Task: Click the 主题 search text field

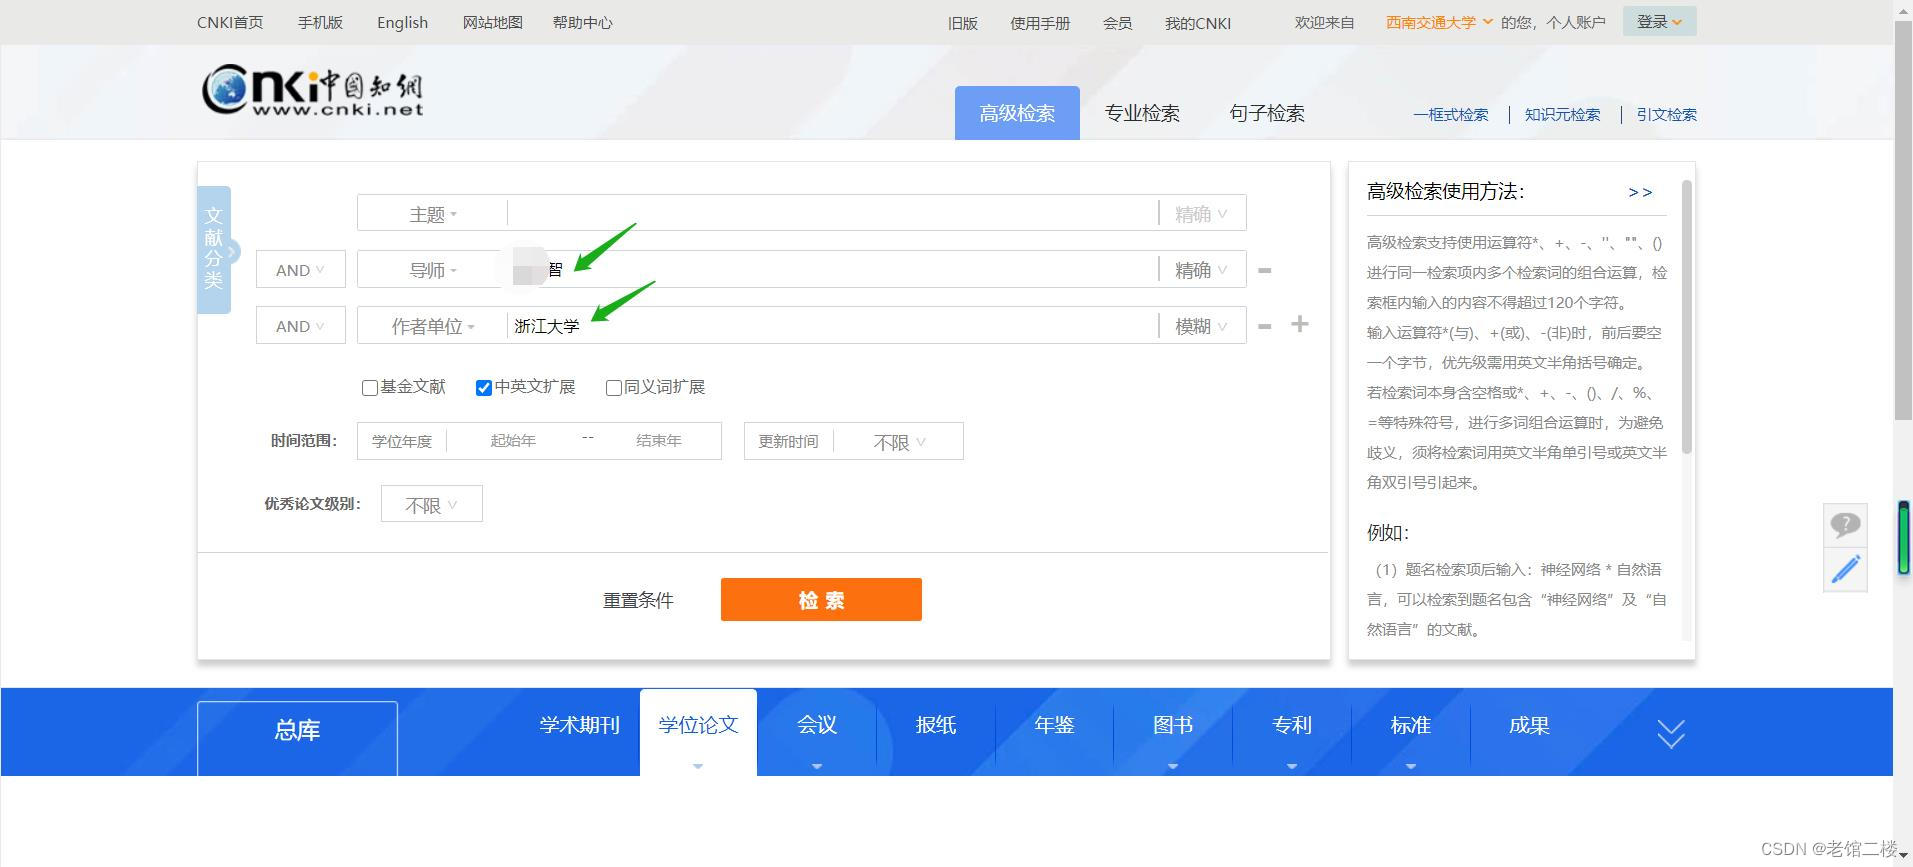Action: (833, 214)
